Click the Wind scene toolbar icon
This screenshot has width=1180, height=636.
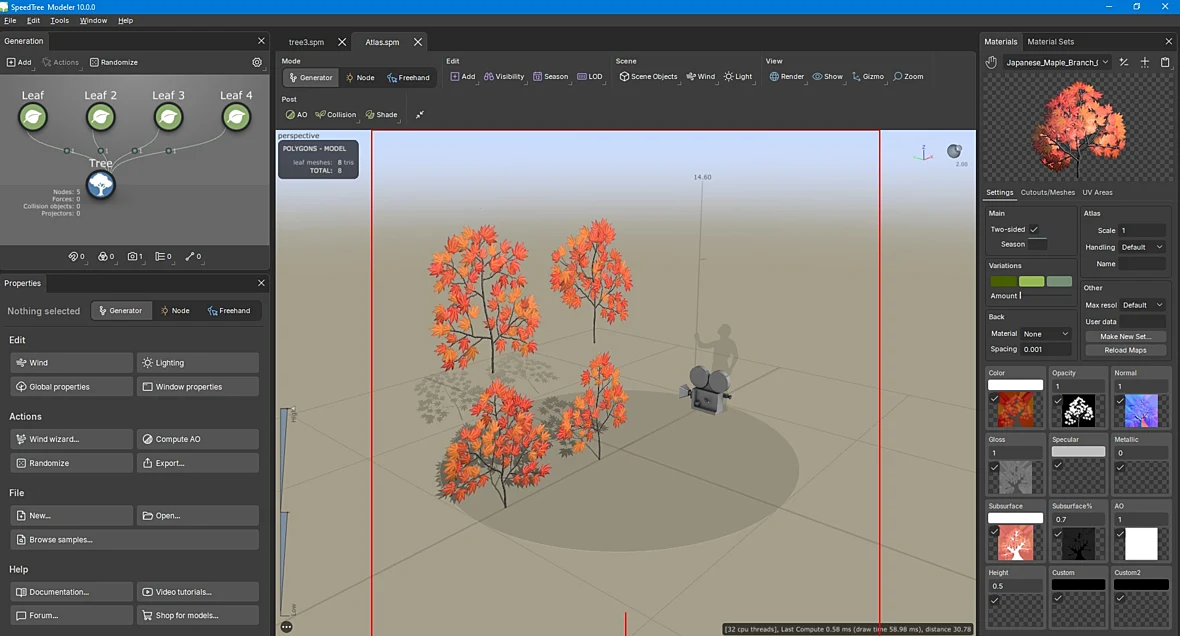(x=700, y=77)
